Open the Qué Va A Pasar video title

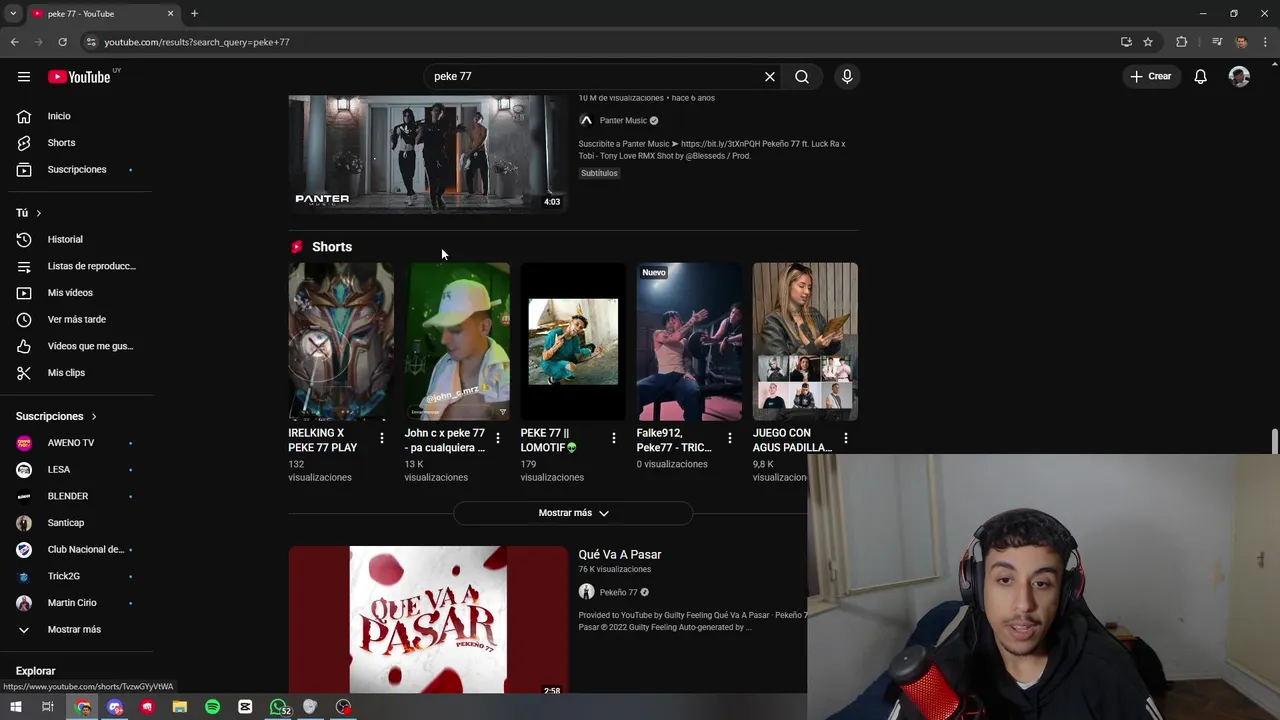[x=620, y=554]
